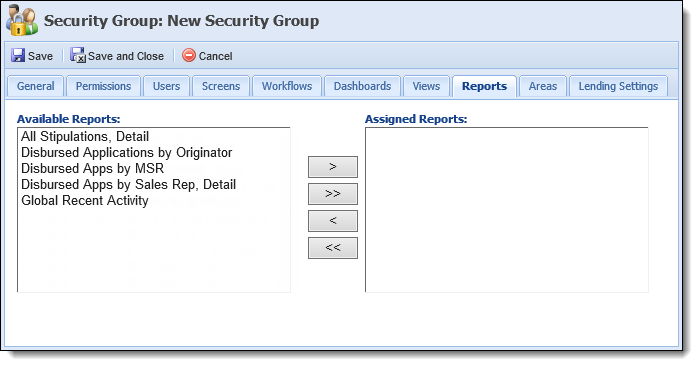Viewport: 698px width, 366px height.
Task: Click inside the Assigned Reports list box
Action: [x=507, y=210]
